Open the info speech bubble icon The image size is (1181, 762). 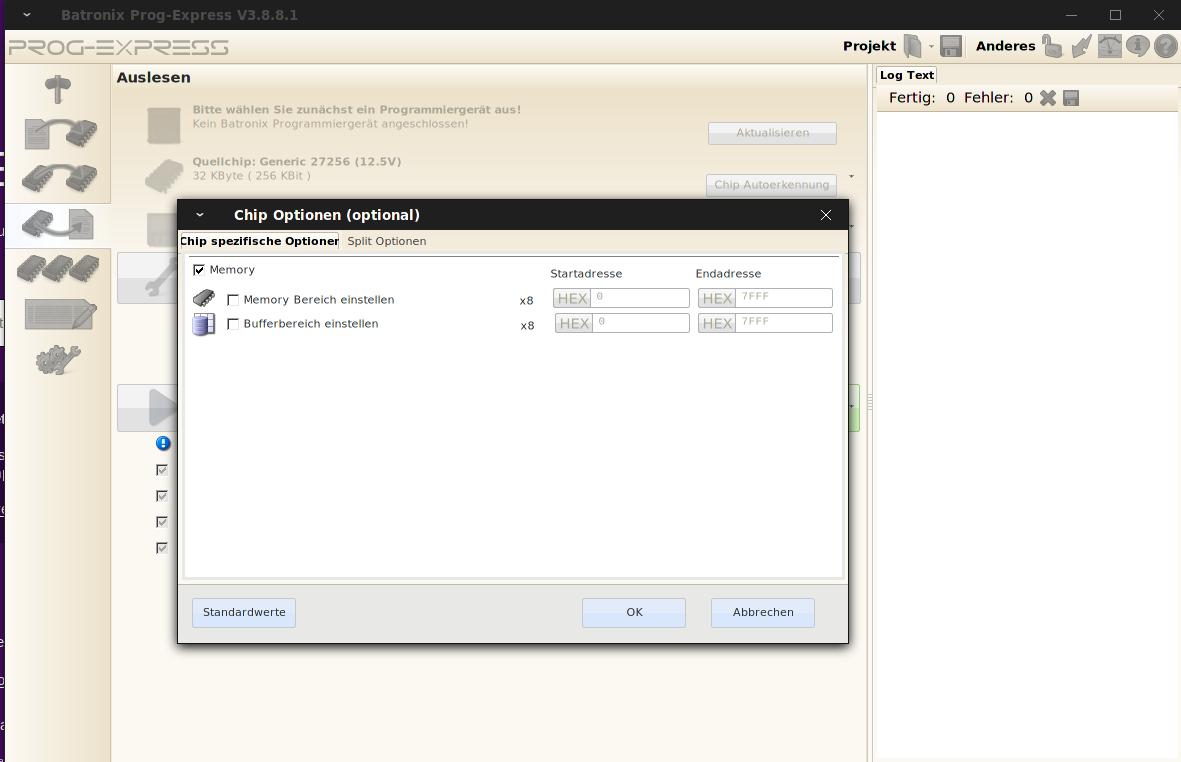(1137, 47)
